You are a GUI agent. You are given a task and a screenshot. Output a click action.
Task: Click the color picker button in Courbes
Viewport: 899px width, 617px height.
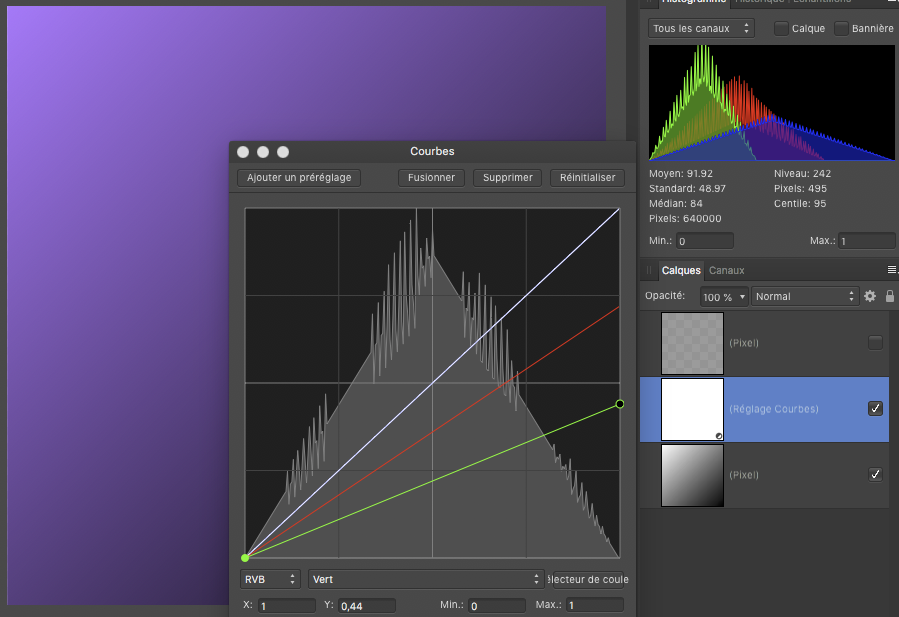point(588,579)
